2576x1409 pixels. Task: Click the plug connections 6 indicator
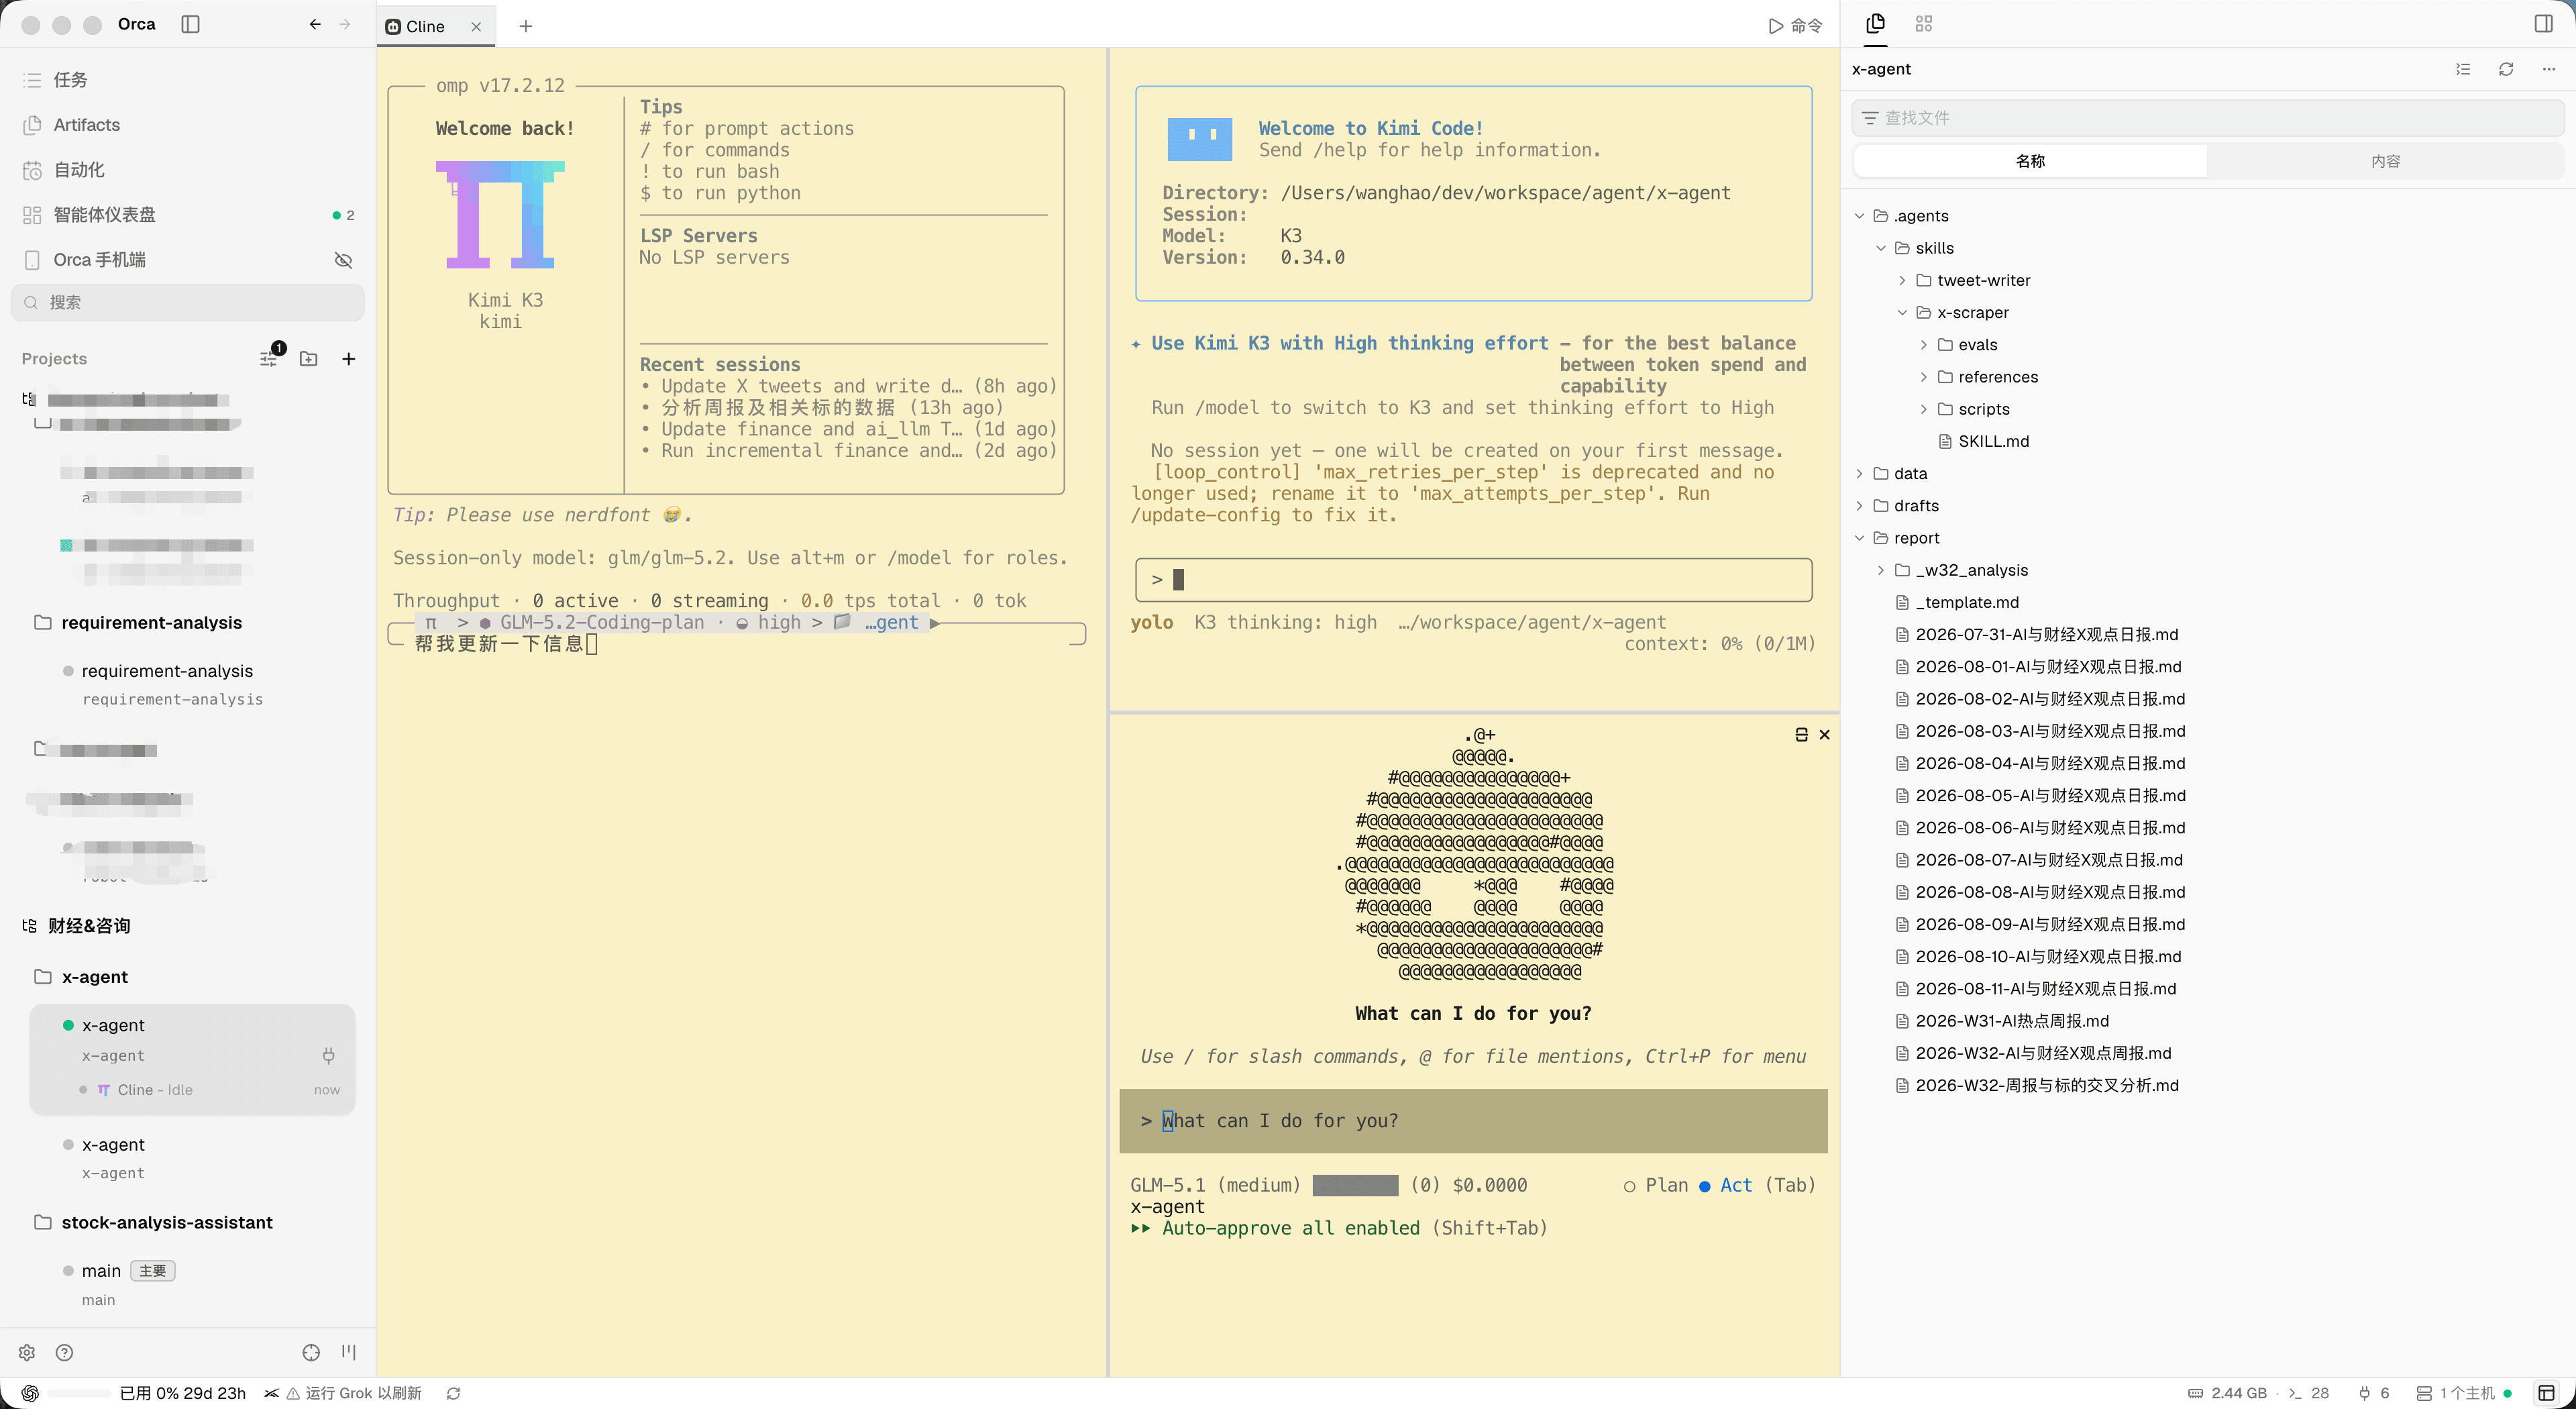pos(2374,1393)
